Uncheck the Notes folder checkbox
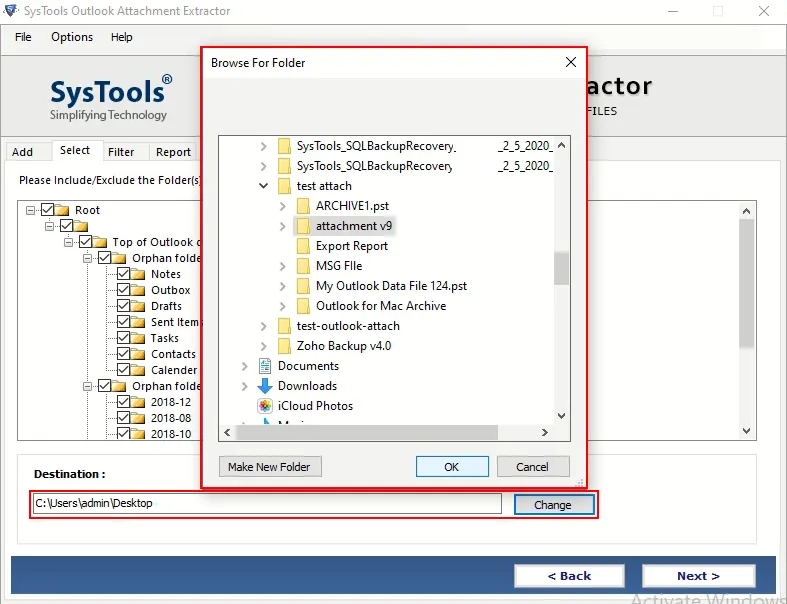The width and height of the screenshot is (787, 604). [x=123, y=274]
